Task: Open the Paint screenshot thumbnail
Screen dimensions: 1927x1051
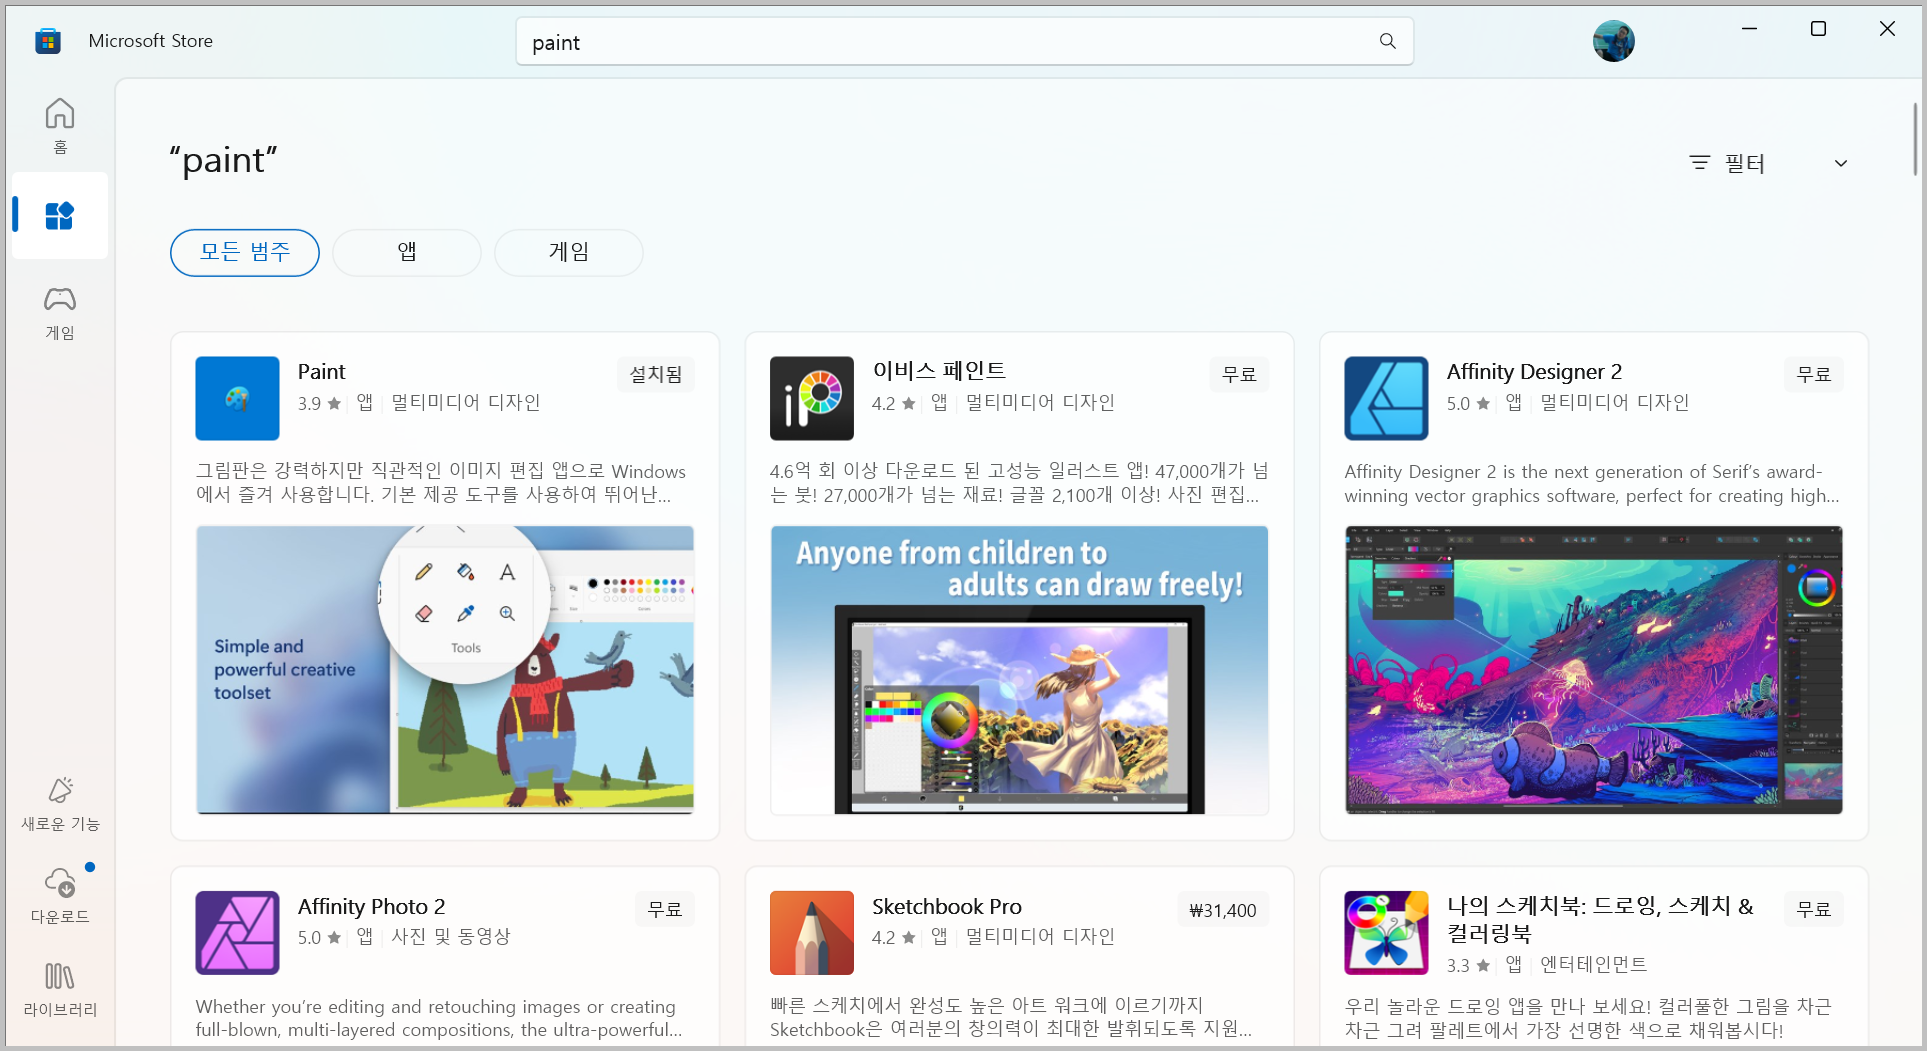Action: [445, 670]
